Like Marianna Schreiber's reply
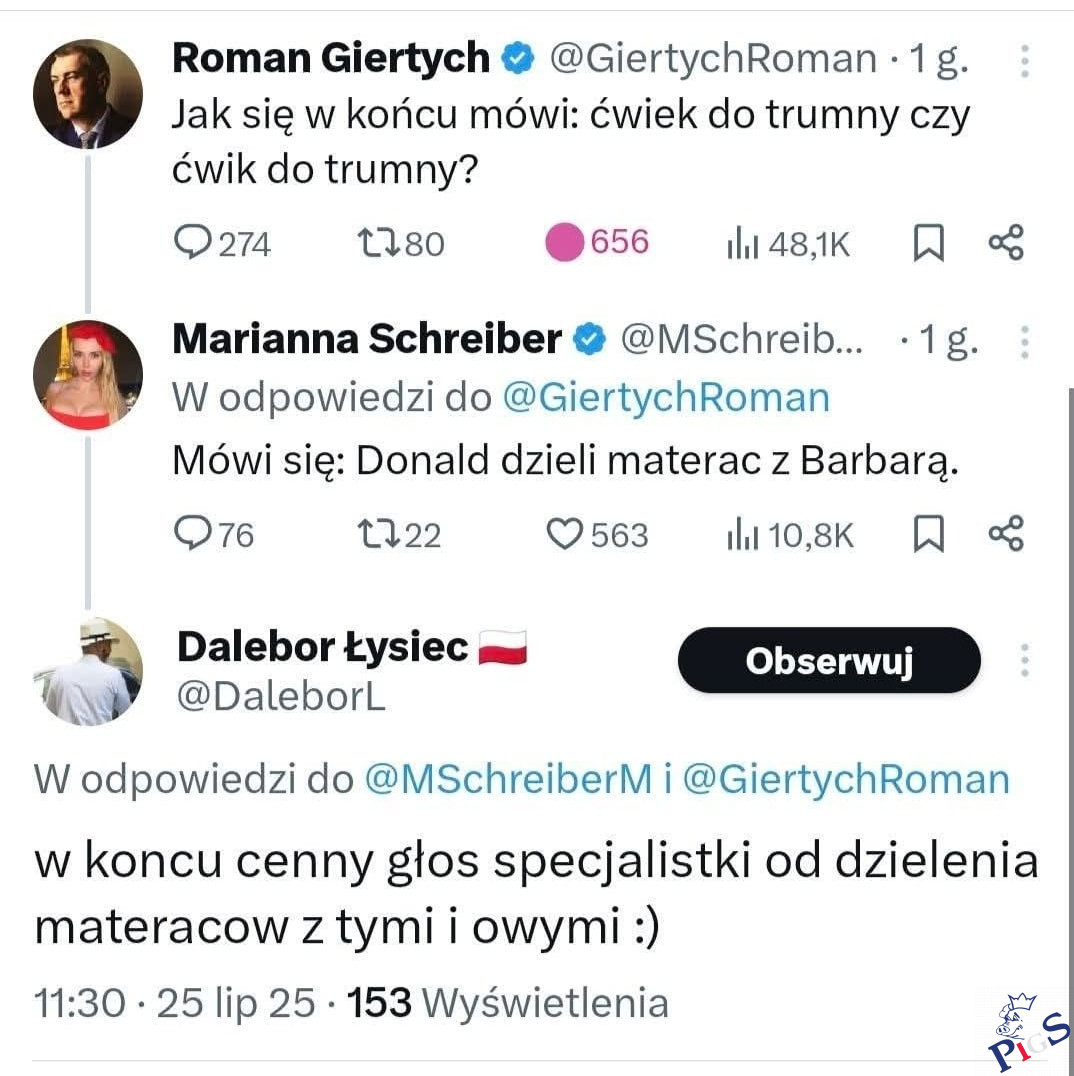Image resolution: width=1074 pixels, height=1076 pixels. 564,535
